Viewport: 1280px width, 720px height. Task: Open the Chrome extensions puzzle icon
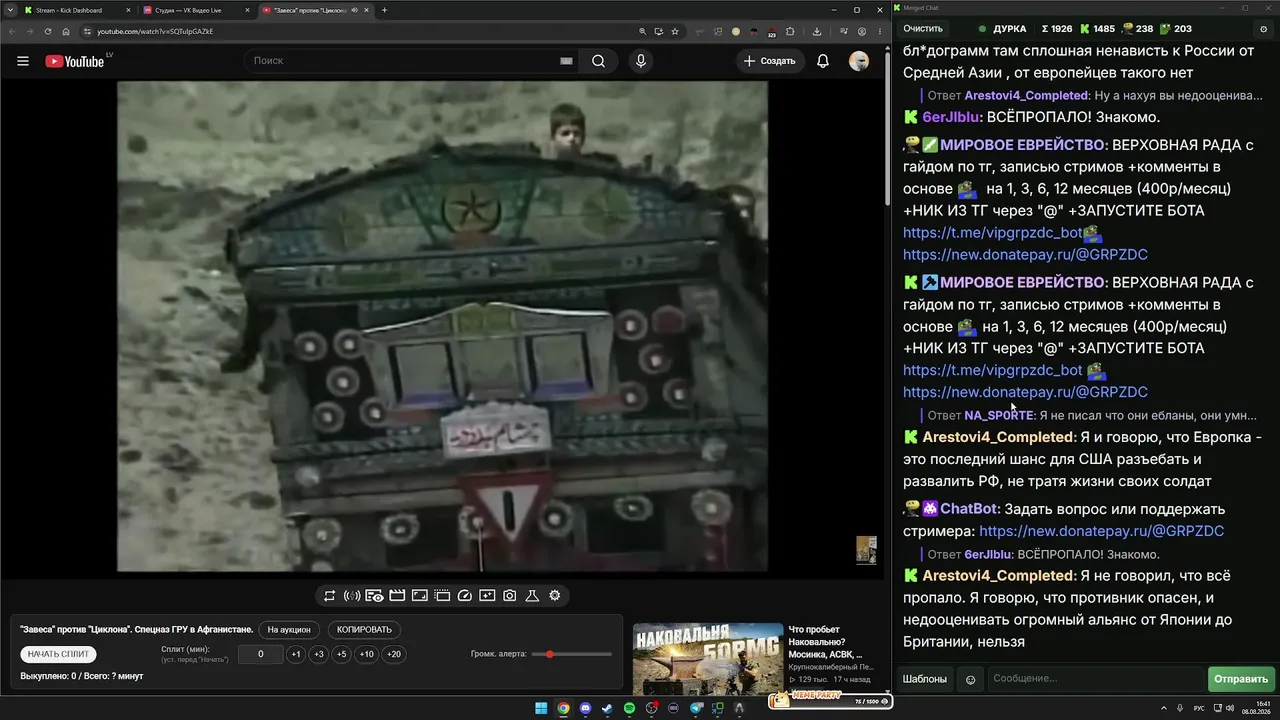790,31
